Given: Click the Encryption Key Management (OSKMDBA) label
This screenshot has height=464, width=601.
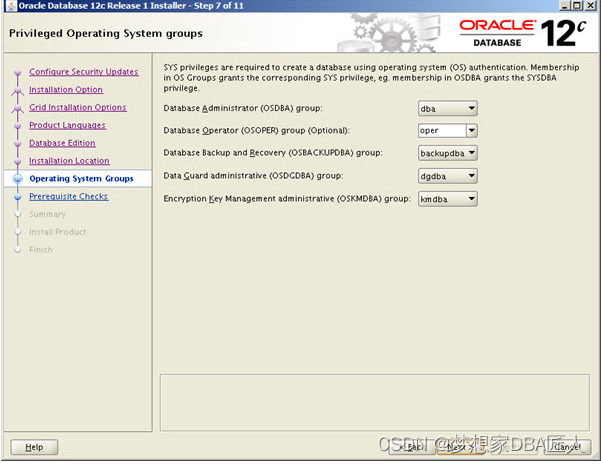Looking at the screenshot, I should pyautogui.click(x=287, y=199).
